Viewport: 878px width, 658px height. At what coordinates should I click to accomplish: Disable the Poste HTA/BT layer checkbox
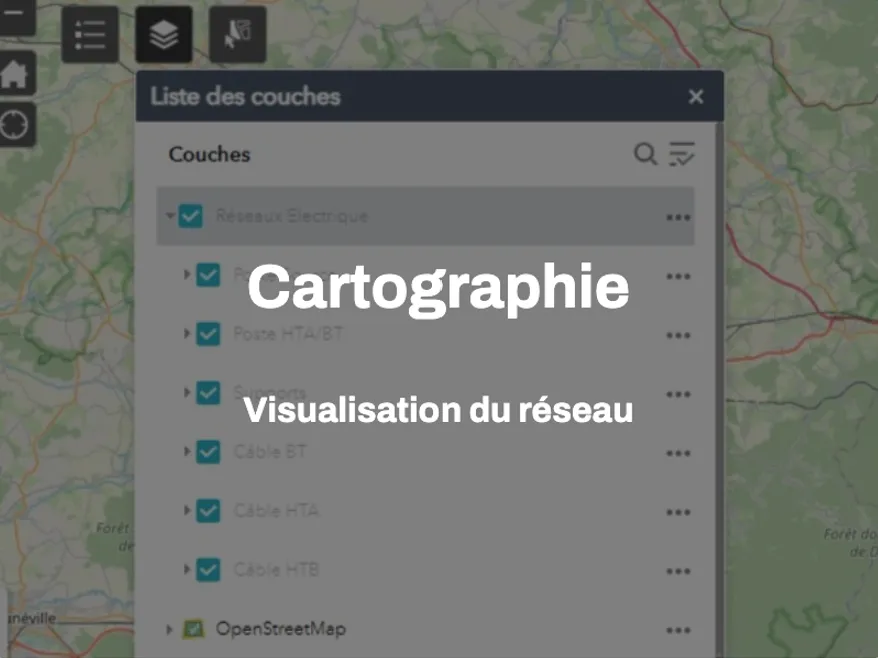[x=208, y=334]
